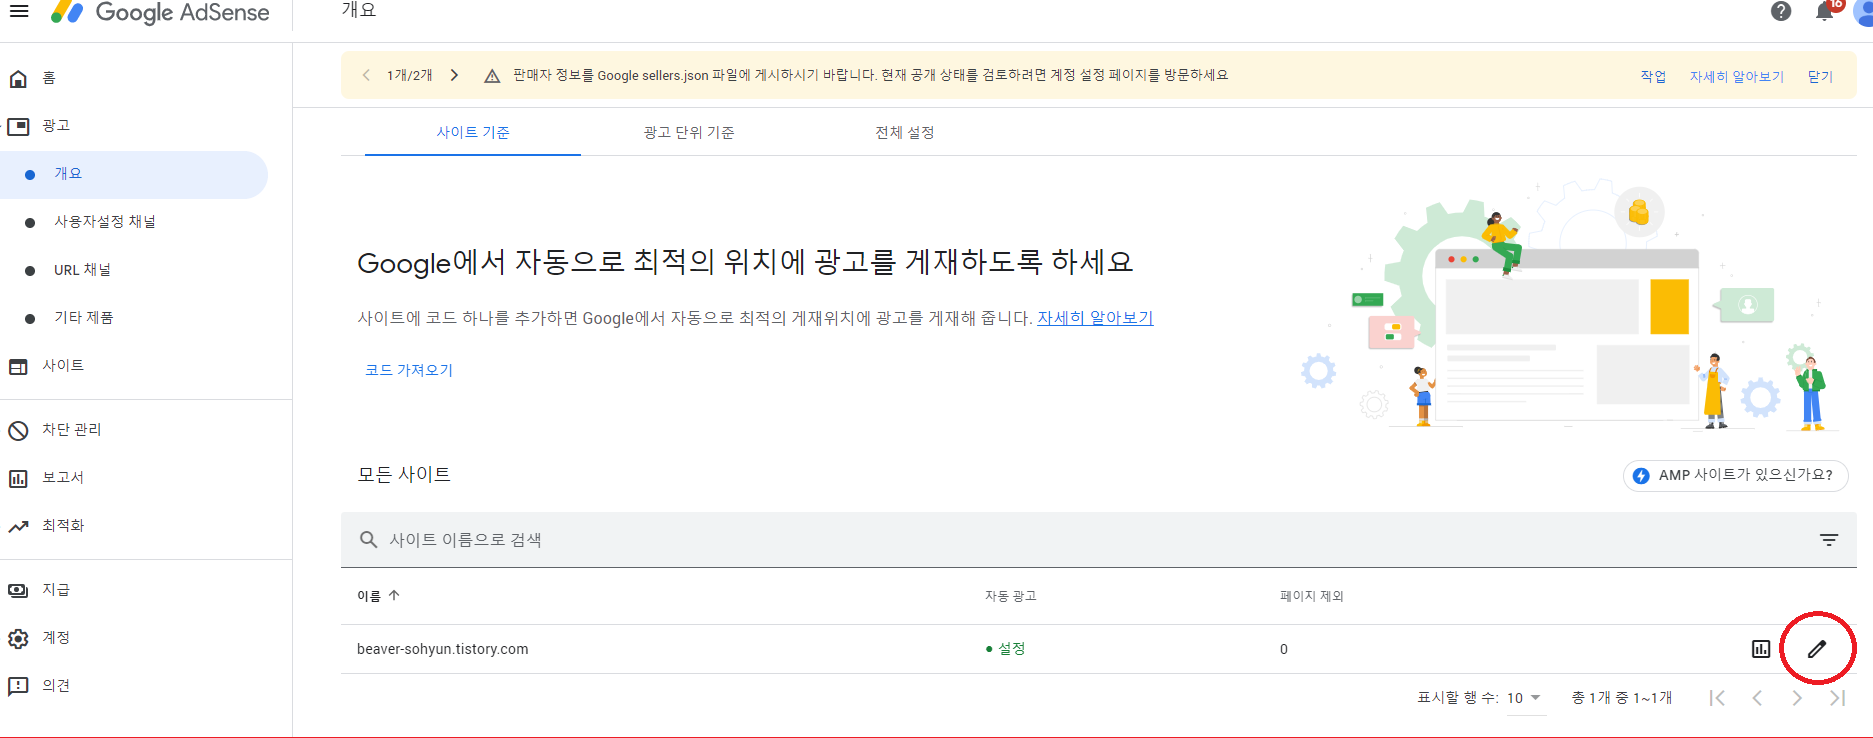1873x738 pixels.
Task: Click the 코드 가져오기 button
Action: pyautogui.click(x=409, y=370)
